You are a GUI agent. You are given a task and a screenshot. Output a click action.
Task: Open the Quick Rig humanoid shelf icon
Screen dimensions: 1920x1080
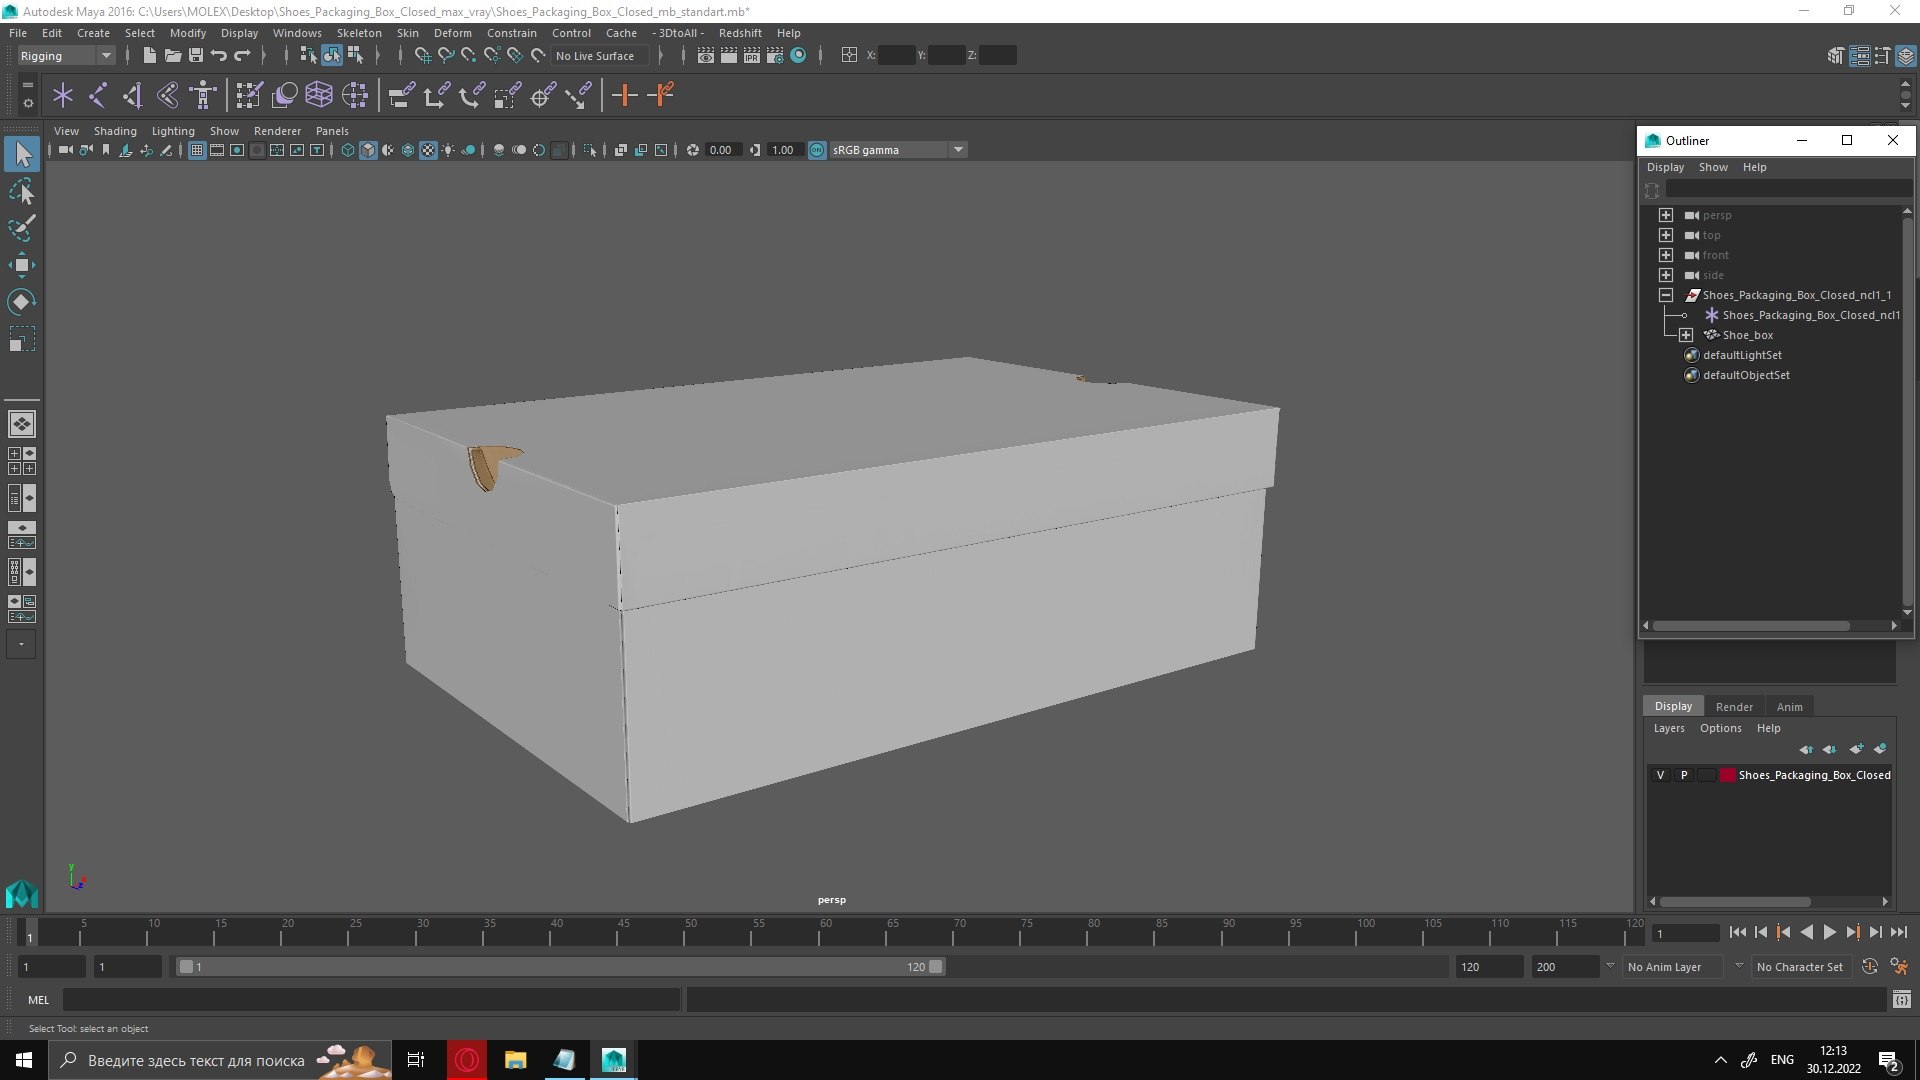[203, 95]
